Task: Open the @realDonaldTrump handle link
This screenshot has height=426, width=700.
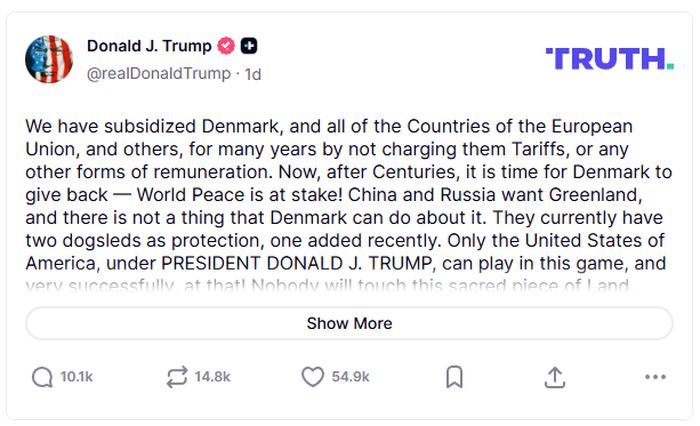Action: coord(159,73)
